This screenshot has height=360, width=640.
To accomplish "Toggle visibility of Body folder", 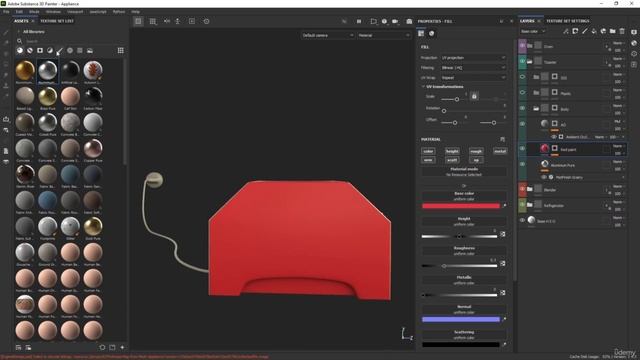I will click(522, 109).
